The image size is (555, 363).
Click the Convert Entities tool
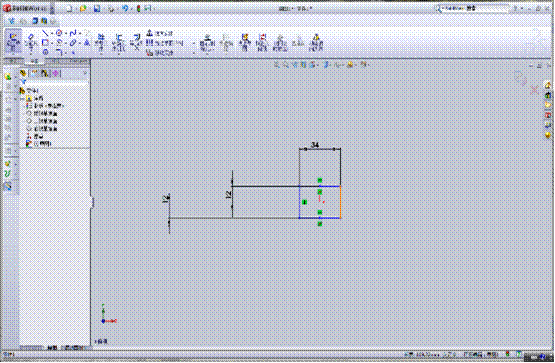(119, 42)
